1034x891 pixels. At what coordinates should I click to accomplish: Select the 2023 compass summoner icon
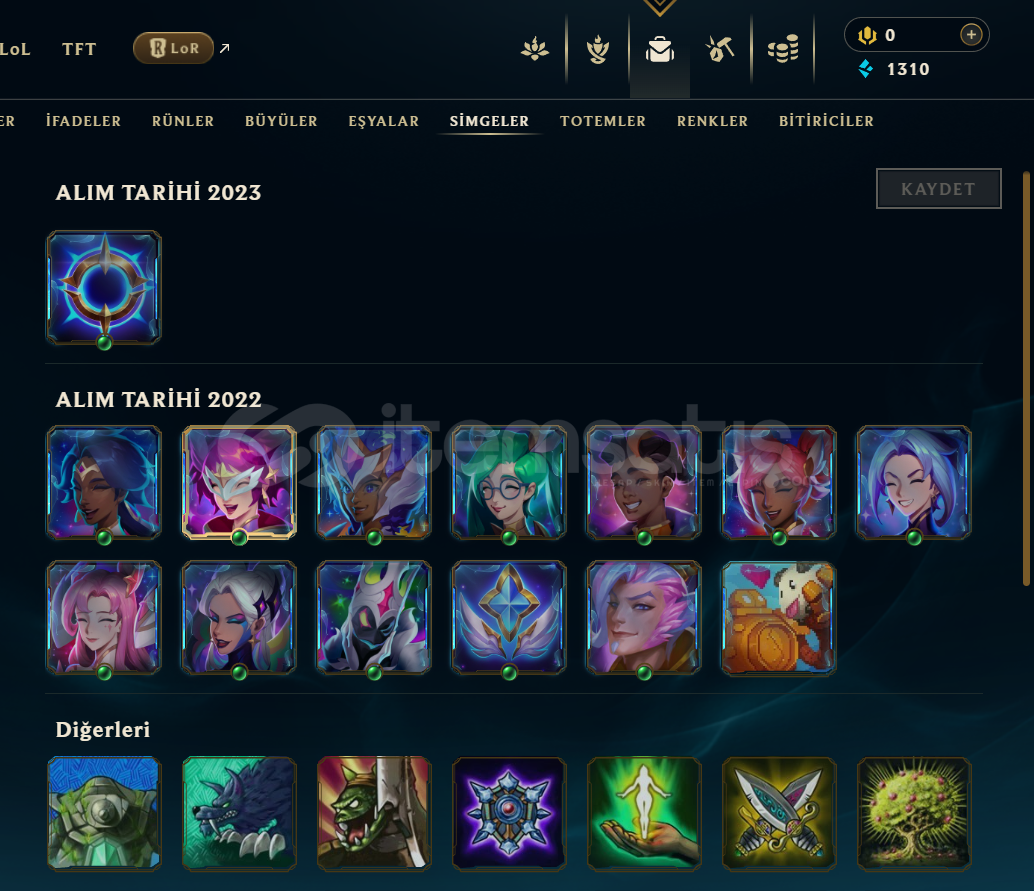coord(104,288)
